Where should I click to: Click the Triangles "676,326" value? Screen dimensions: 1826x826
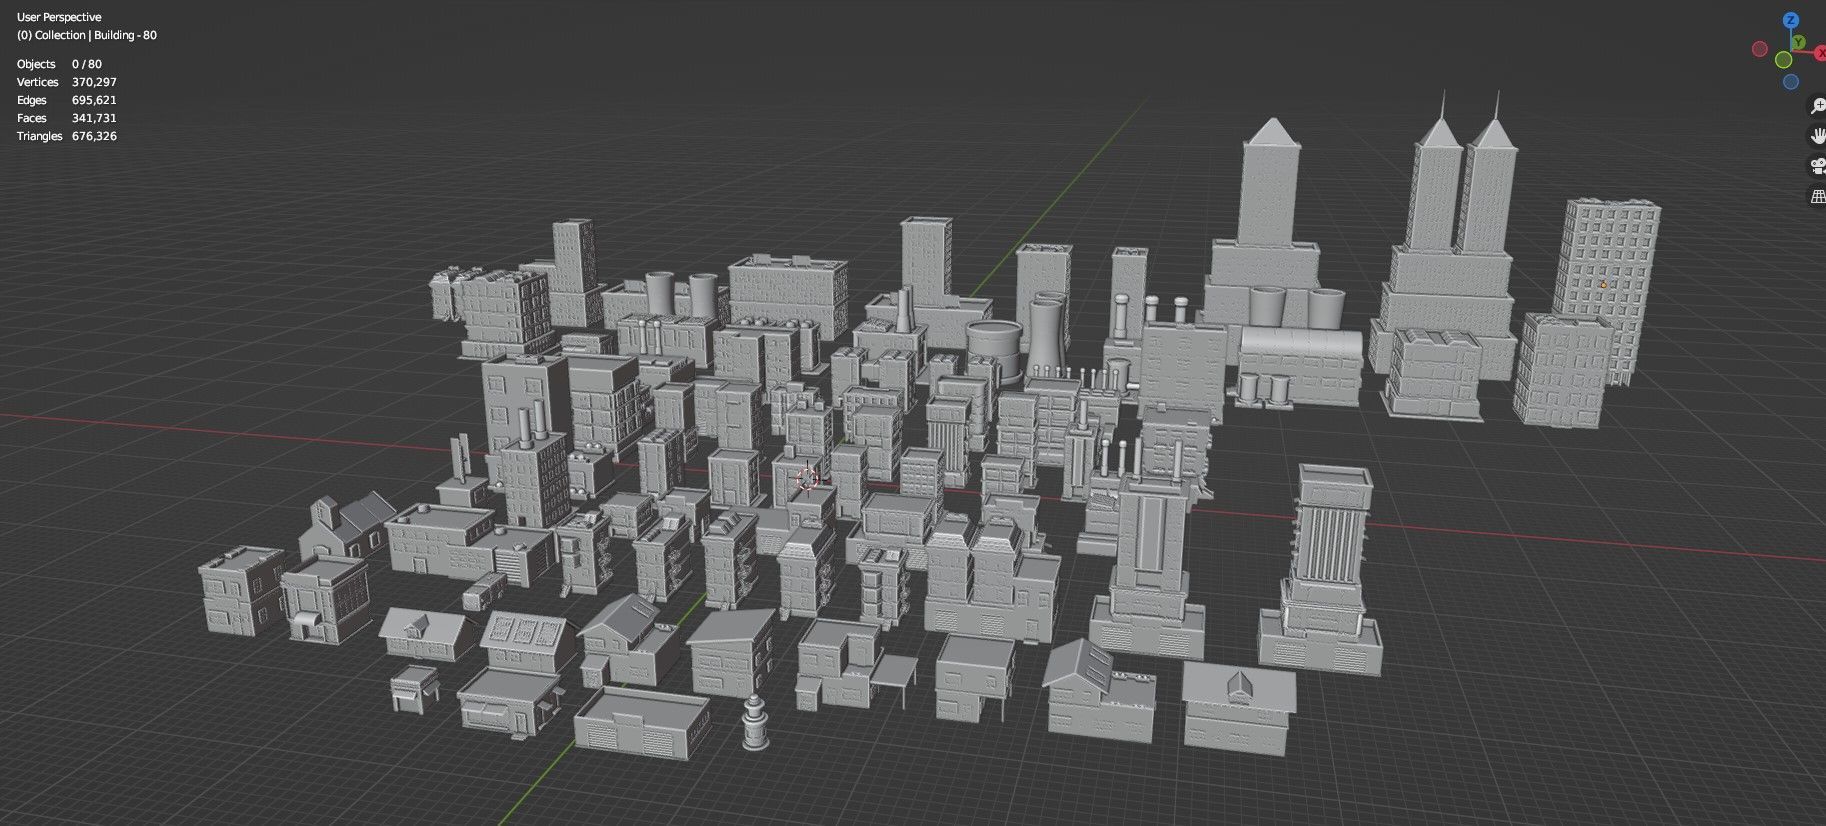[94, 136]
